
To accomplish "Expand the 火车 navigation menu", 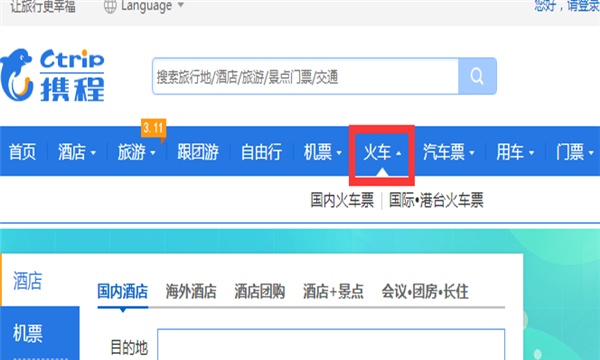I will pos(382,152).
